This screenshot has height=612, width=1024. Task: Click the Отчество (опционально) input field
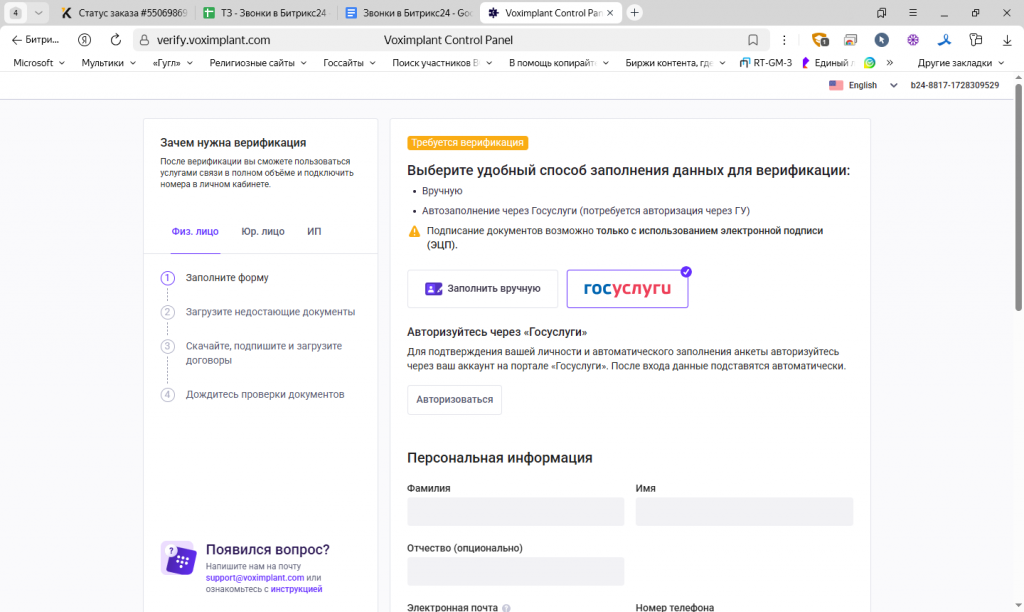(x=515, y=572)
